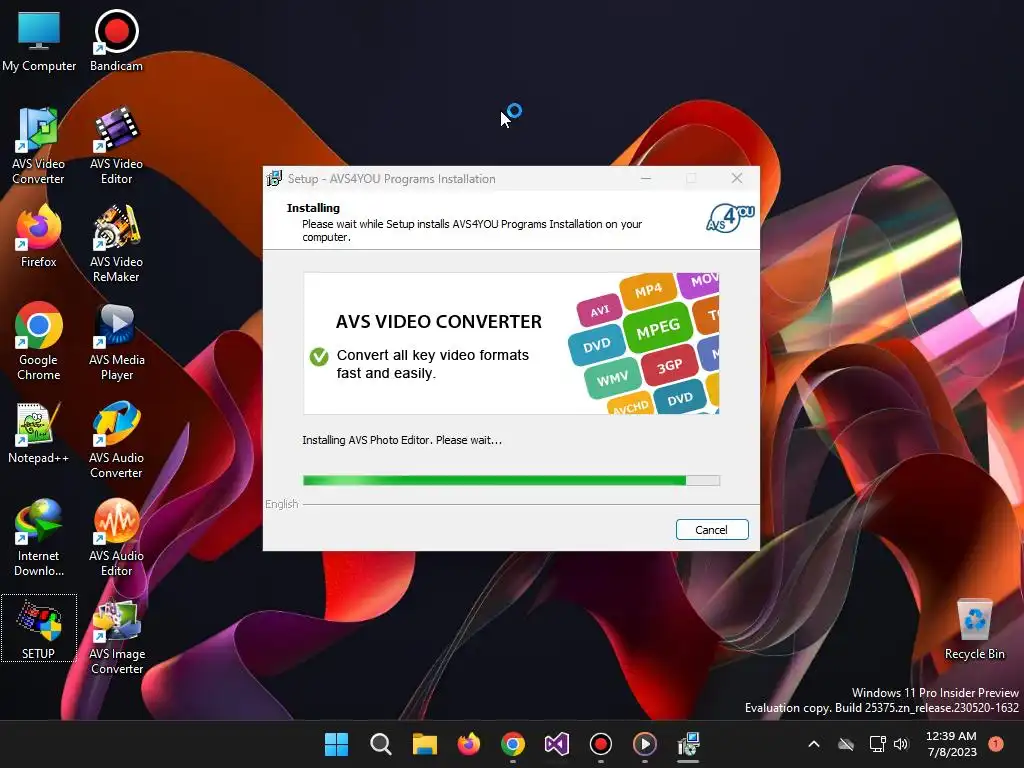
Task: Open the Windows Start menu
Action: pos(336,744)
